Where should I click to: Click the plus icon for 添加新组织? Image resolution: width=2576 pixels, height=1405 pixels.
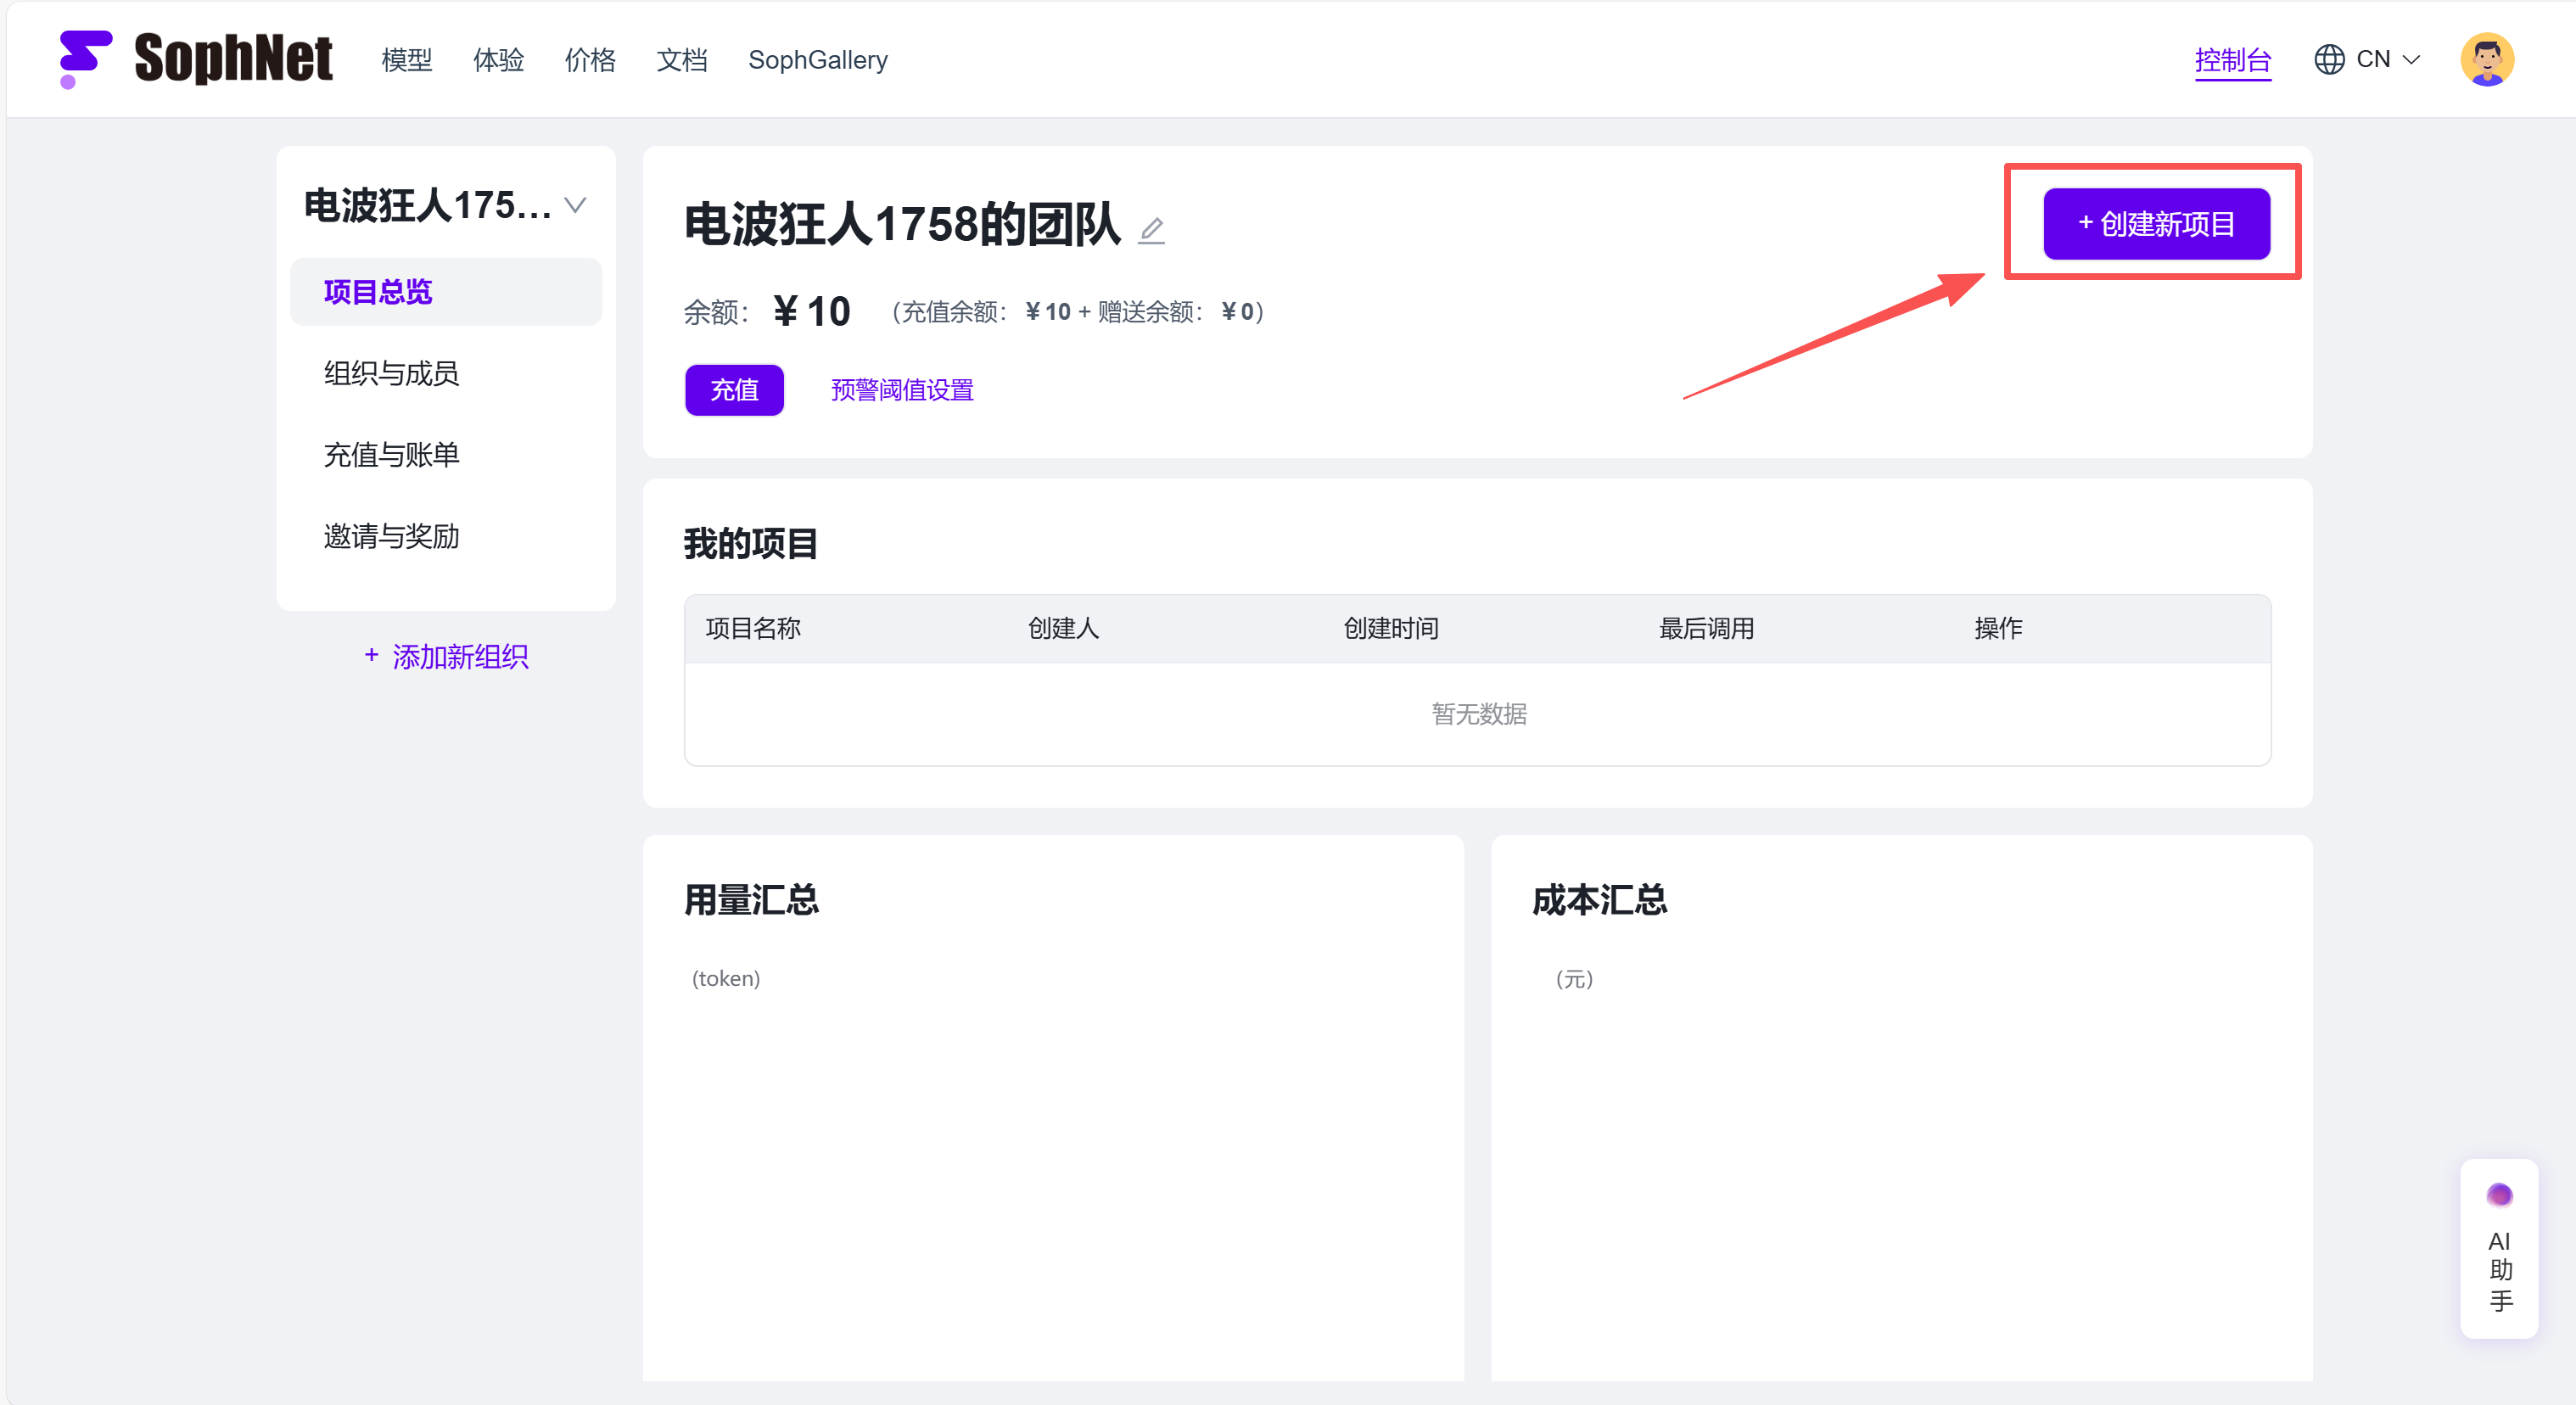(x=371, y=656)
